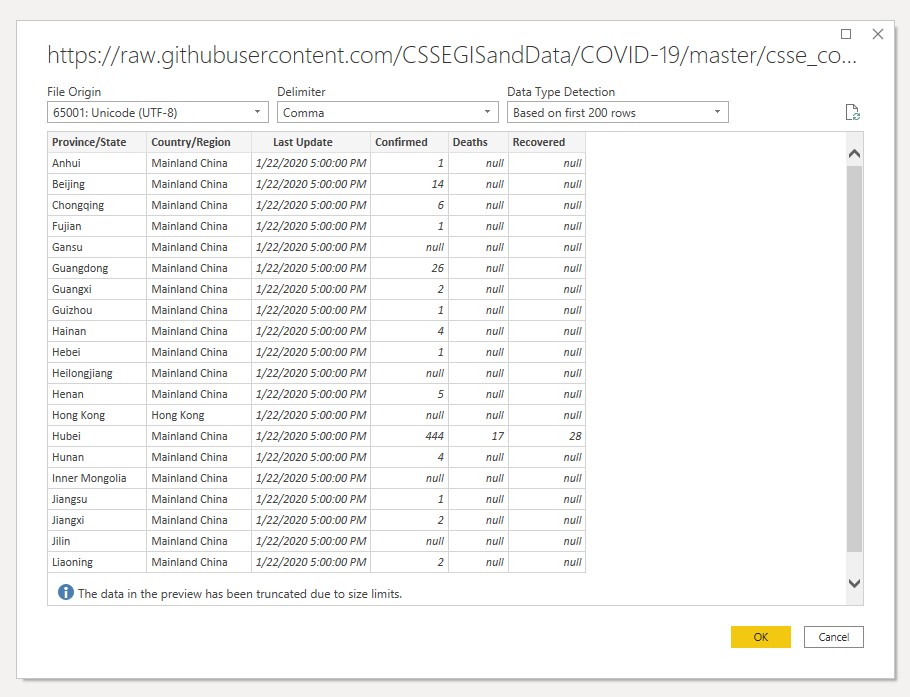This screenshot has height=697, width=910.
Task: Click the Cancel button
Action: [833, 637]
